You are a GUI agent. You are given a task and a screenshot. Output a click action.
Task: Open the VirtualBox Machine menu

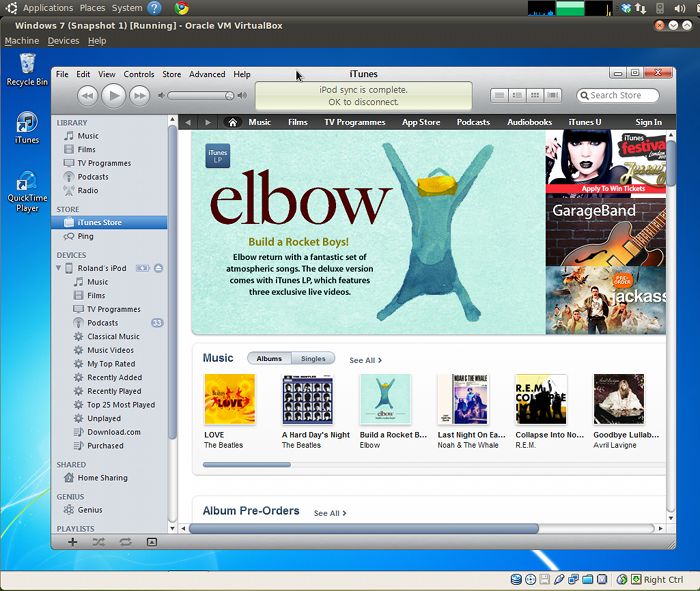point(22,41)
